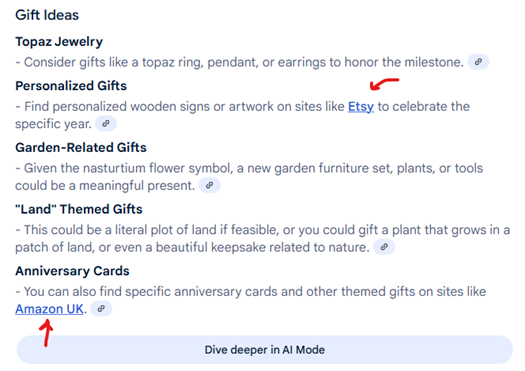Click the specific anniversary cards description text
This screenshot has width=525, height=371.
click(x=250, y=300)
